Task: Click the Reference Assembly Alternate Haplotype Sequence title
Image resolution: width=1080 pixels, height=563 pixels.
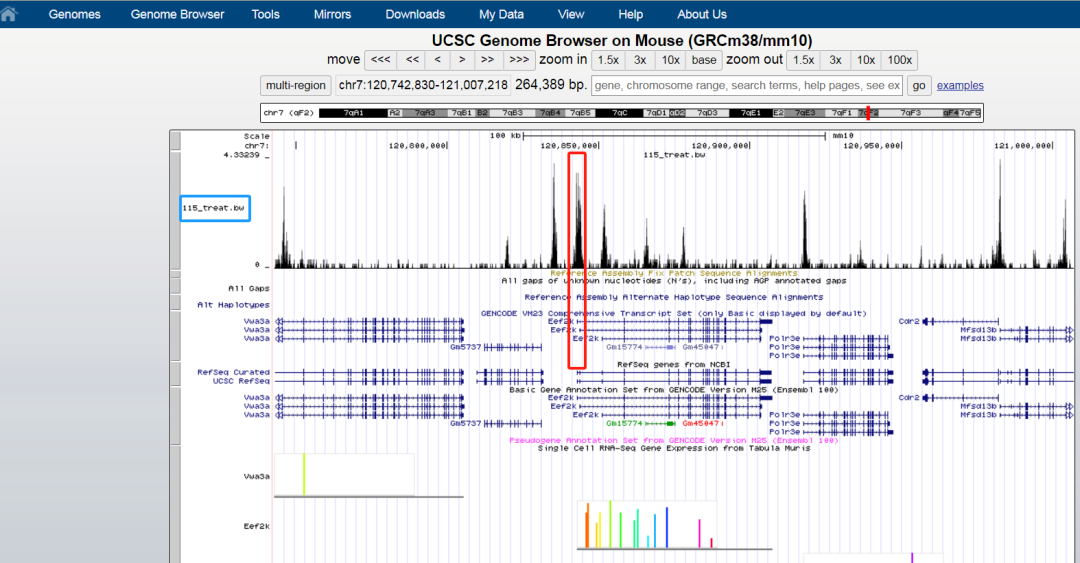Action: coord(674,297)
